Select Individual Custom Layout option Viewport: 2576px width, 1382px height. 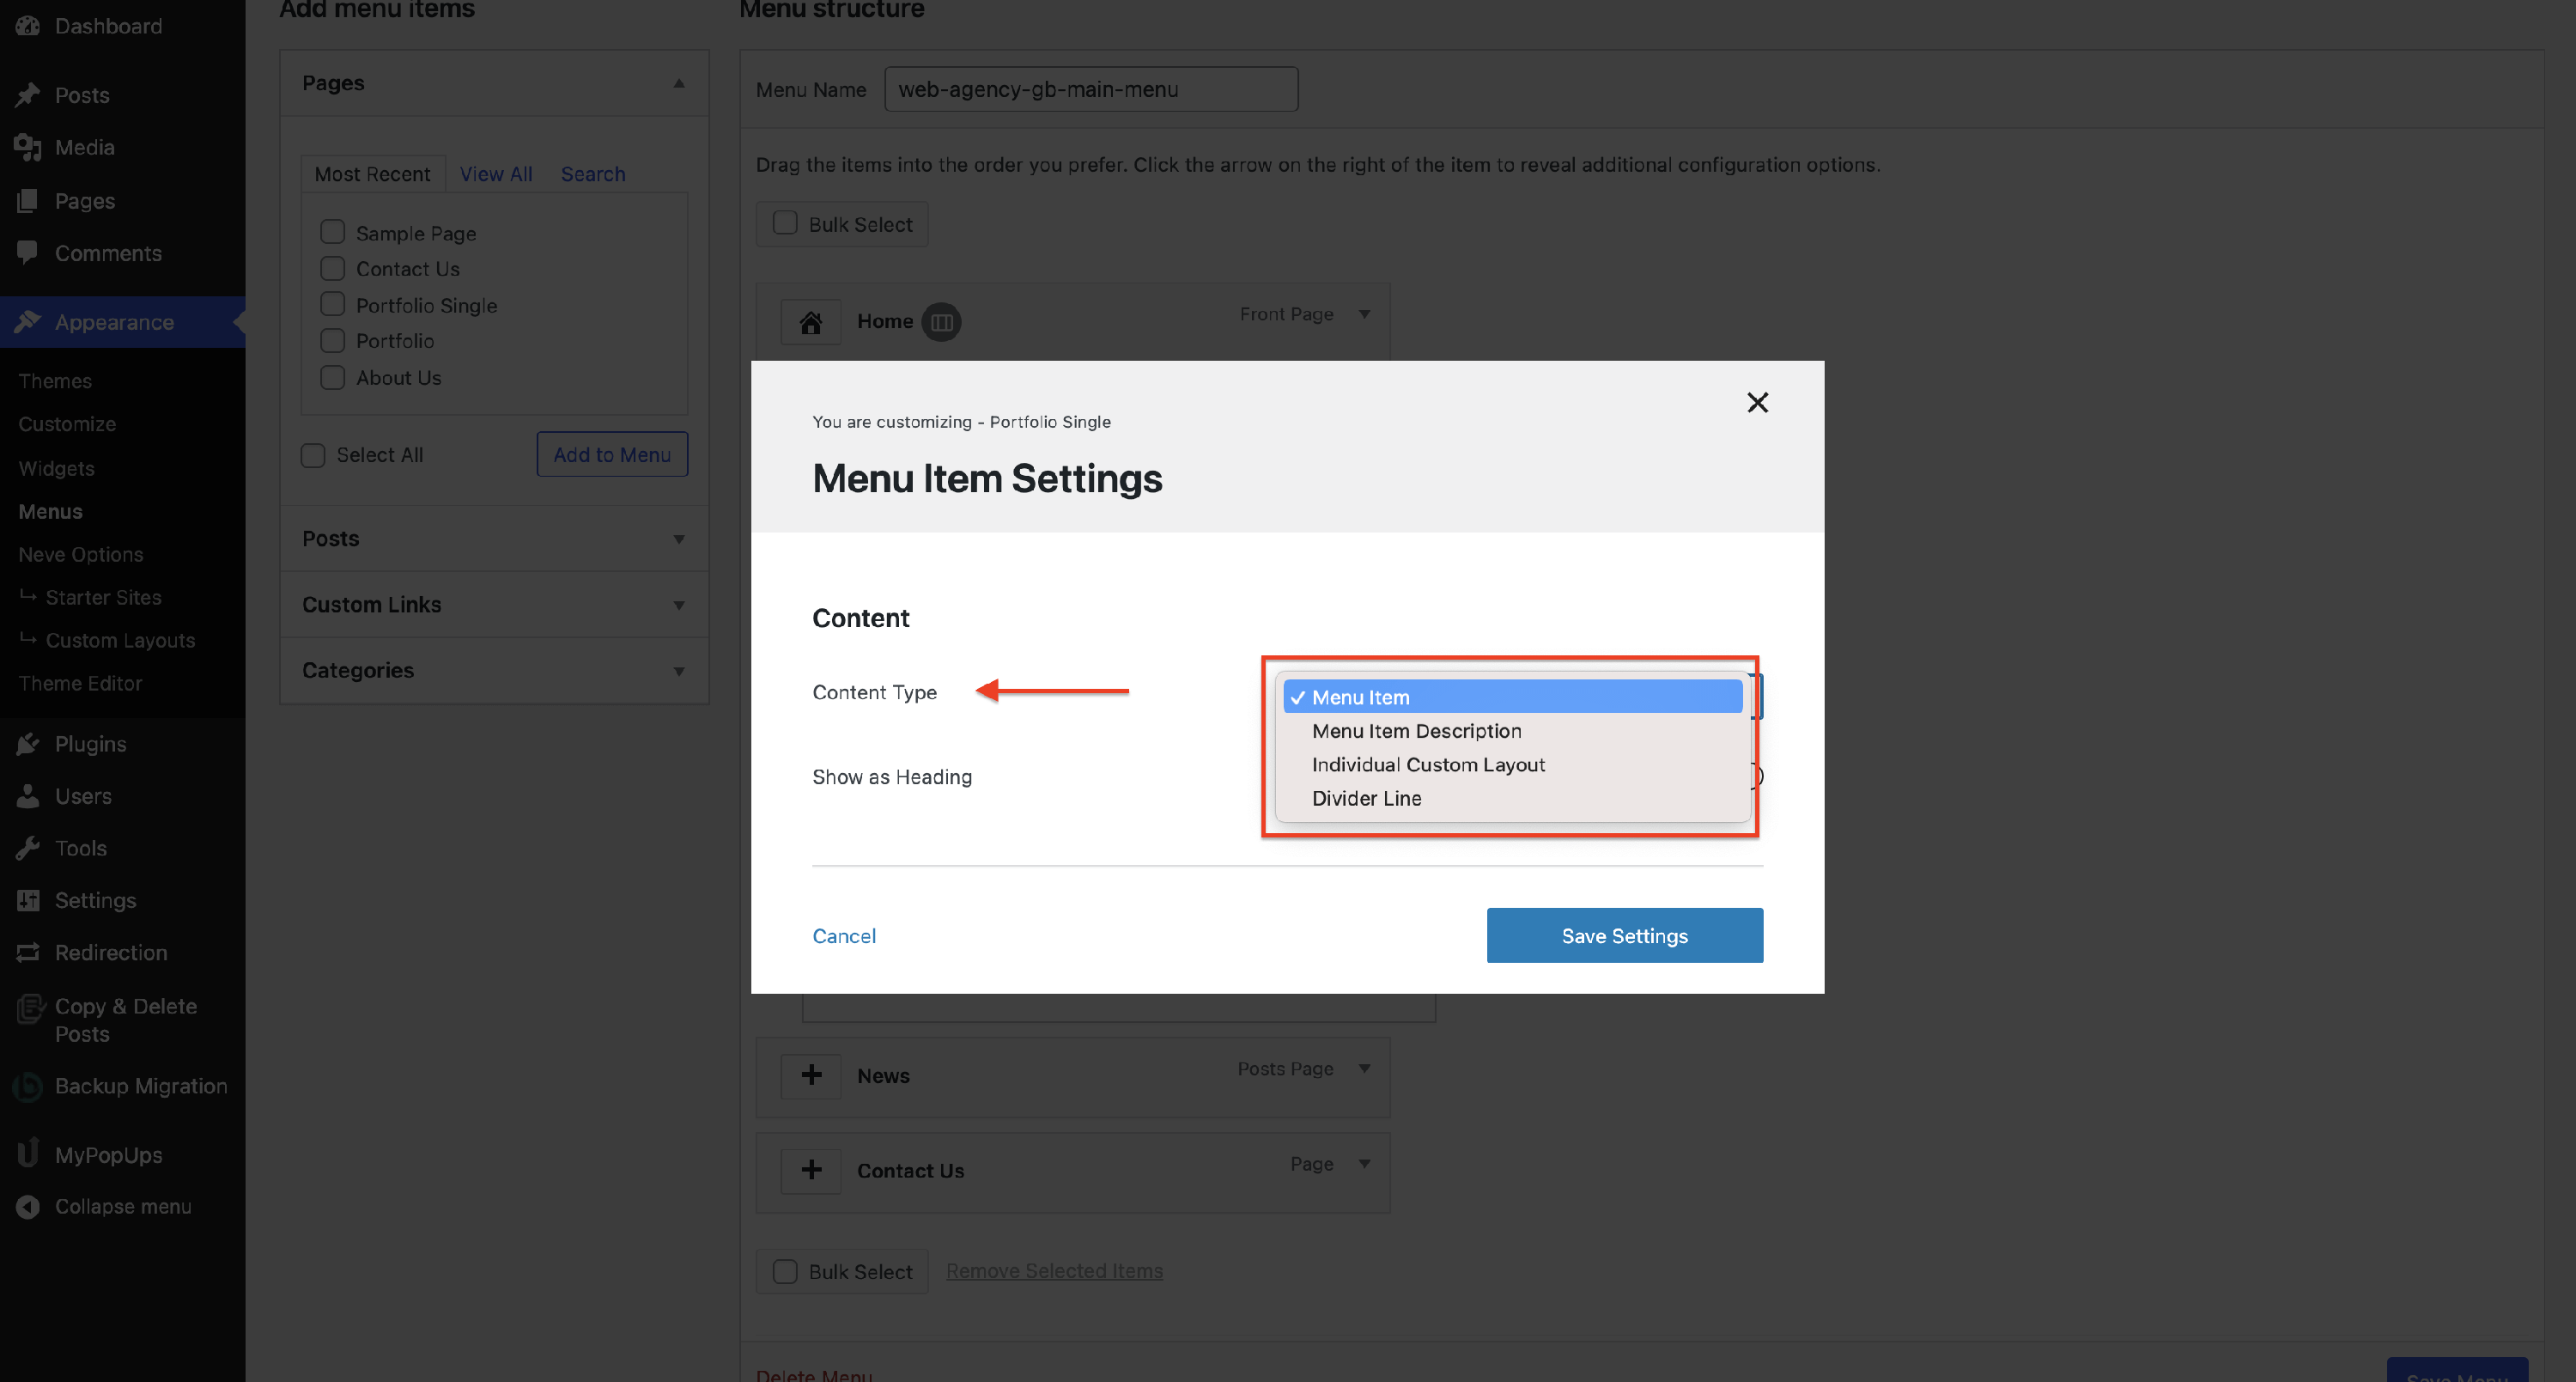(x=1427, y=765)
